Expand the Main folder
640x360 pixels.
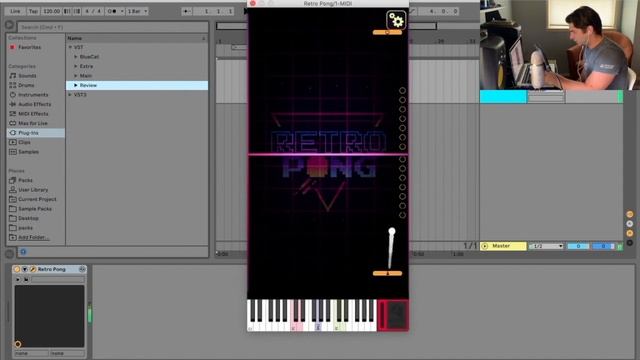76,76
